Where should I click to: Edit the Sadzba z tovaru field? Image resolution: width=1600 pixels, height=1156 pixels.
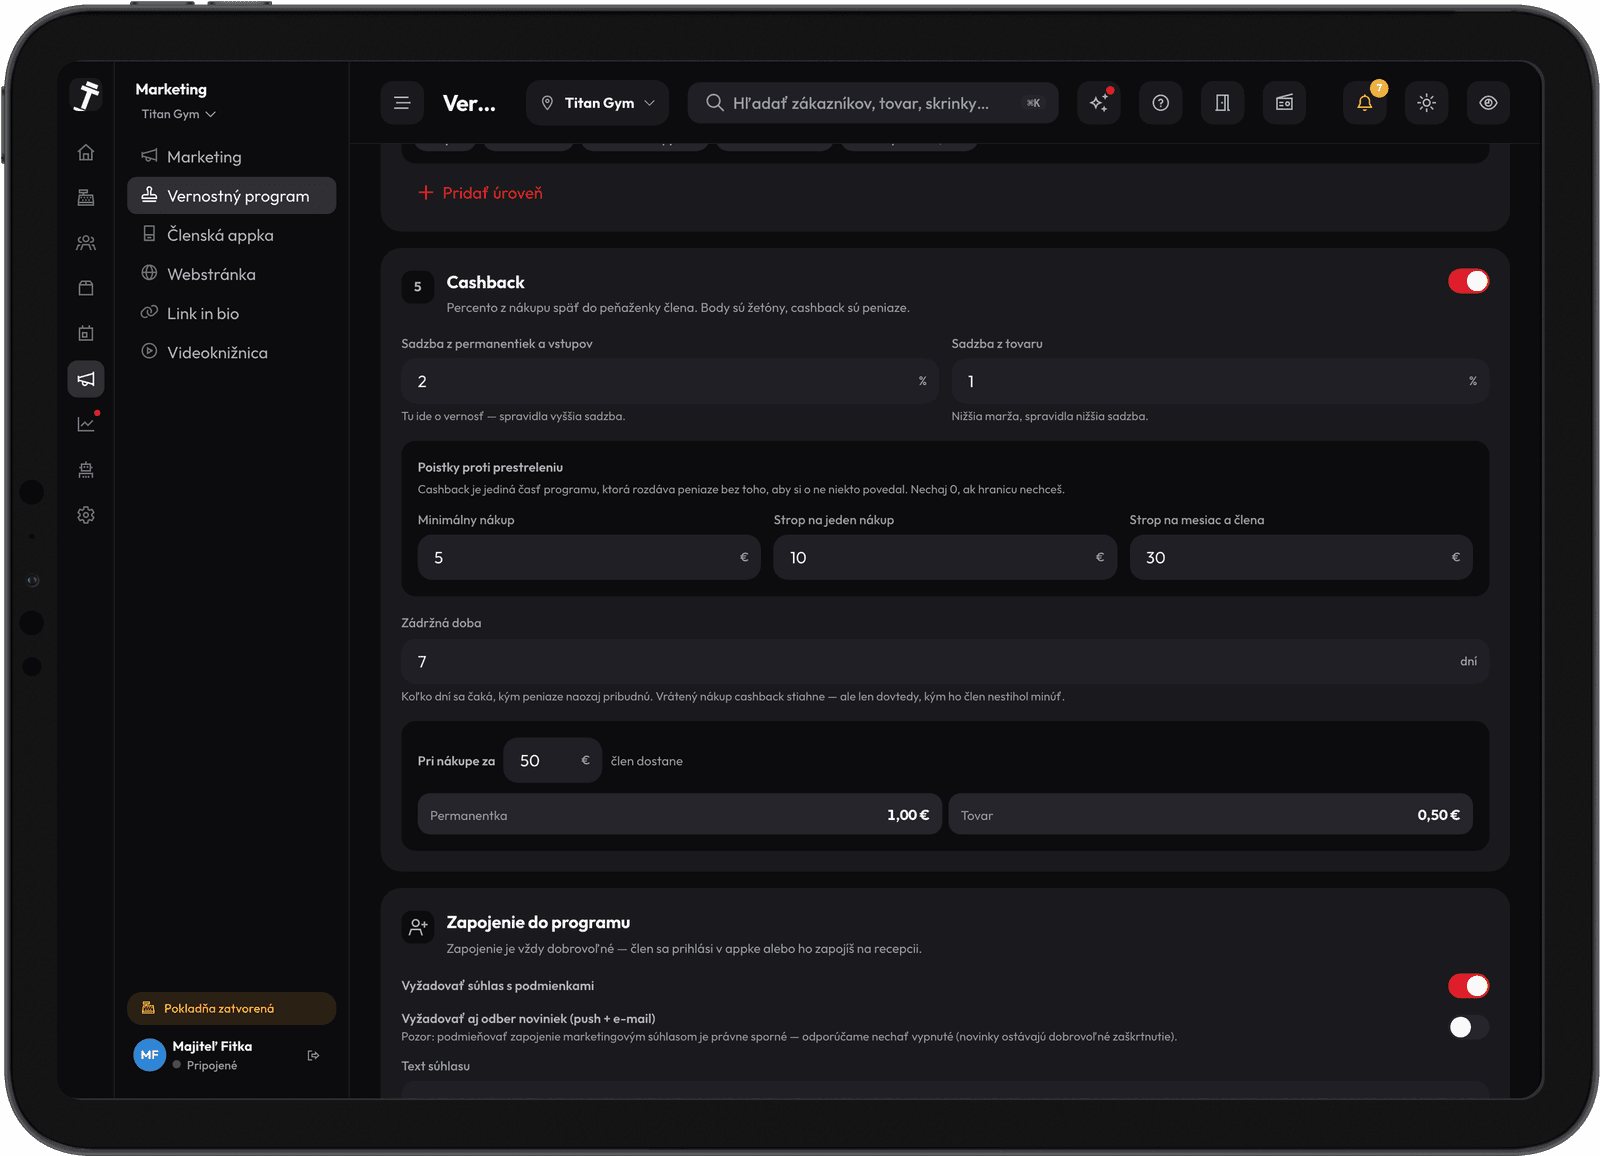click(1220, 381)
